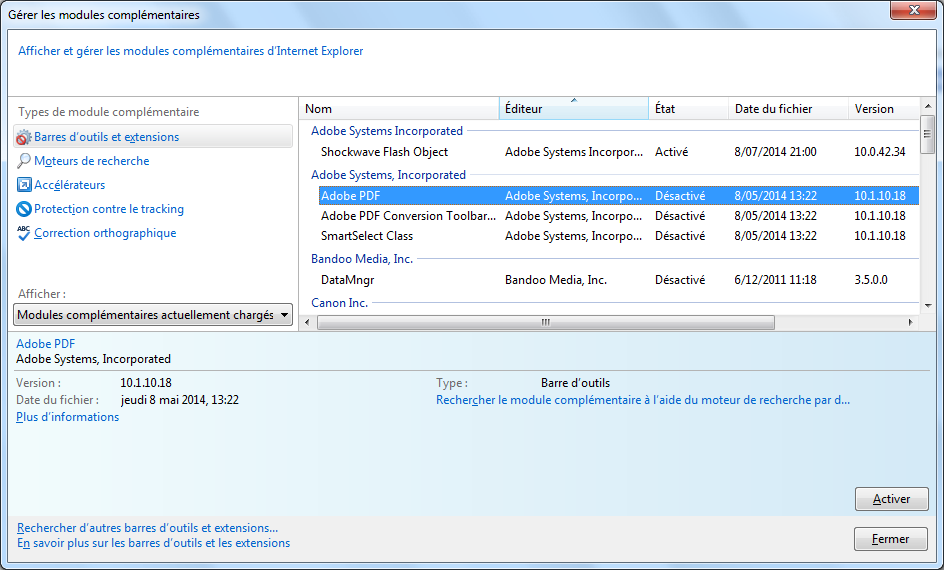The height and width of the screenshot is (570, 944).
Task: Click the search engines magnifier icon
Action: tap(23, 161)
